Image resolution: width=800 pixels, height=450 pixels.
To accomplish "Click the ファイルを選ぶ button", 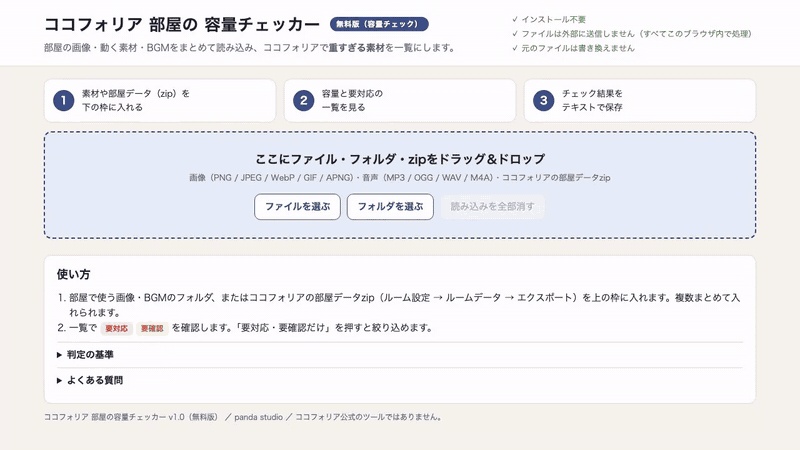I will point(297,207).
